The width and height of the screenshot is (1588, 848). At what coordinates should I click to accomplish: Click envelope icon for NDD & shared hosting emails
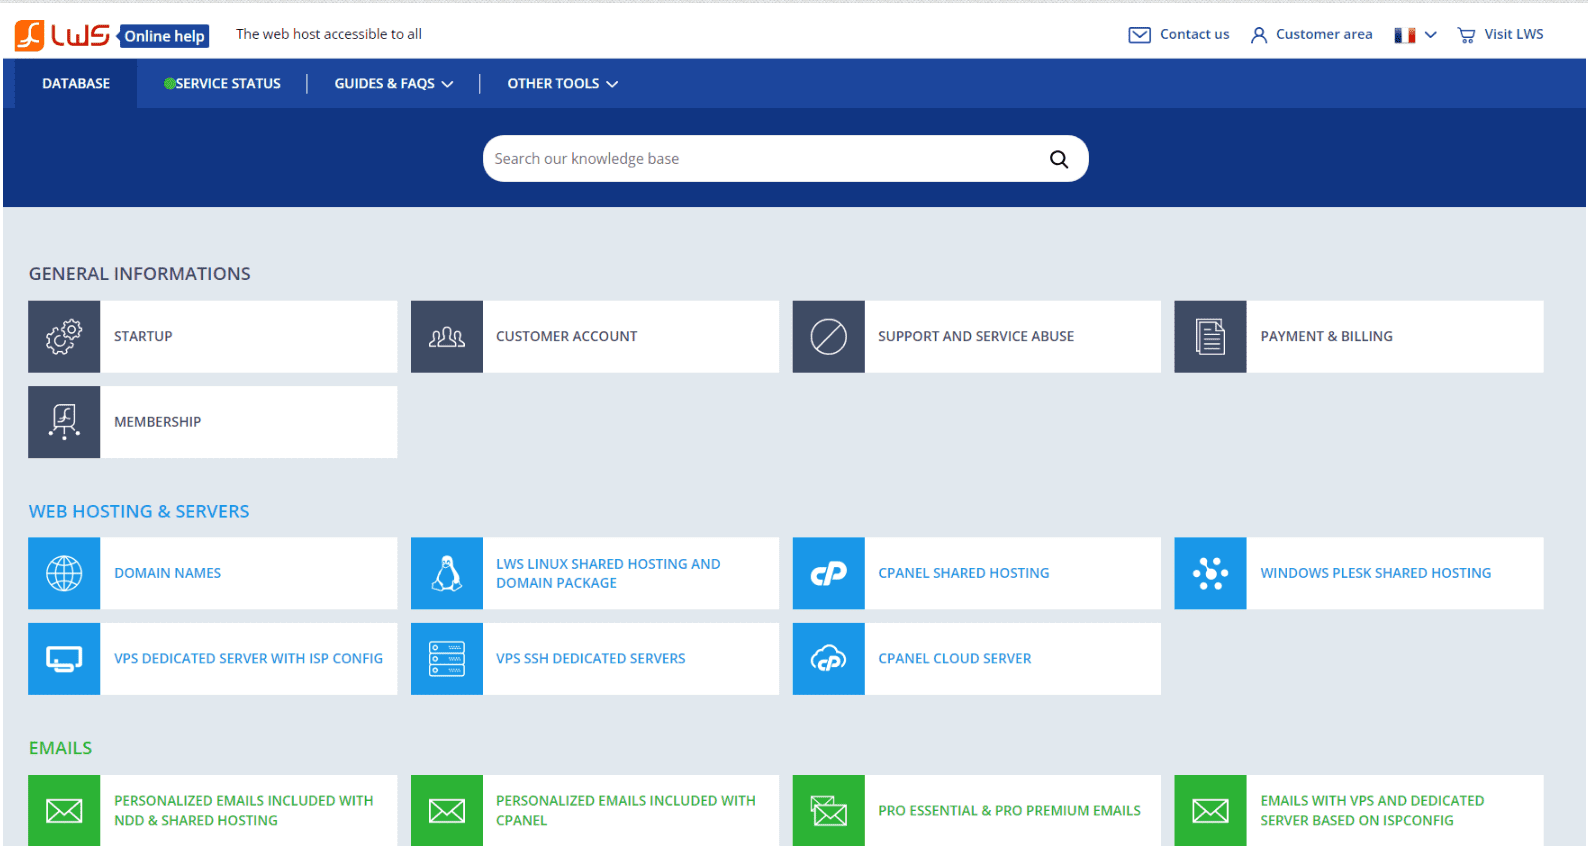(64, 811)
